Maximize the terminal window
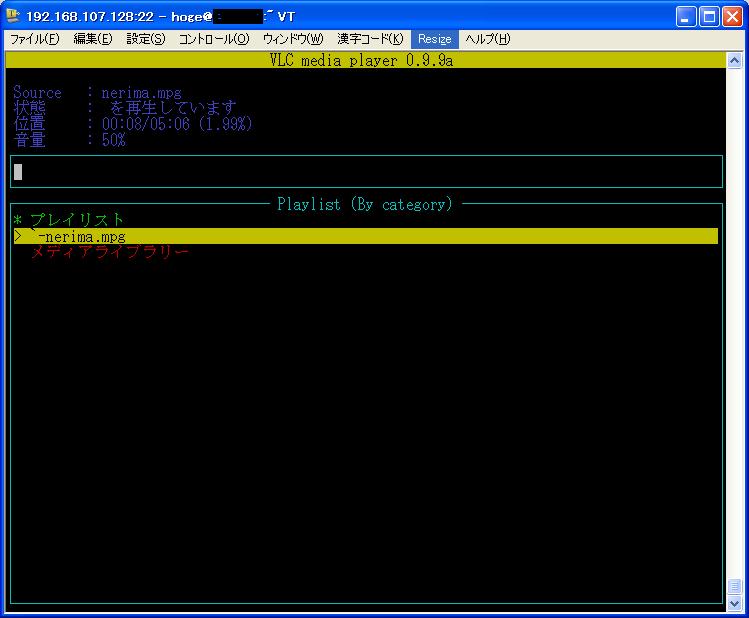The width and height of the screenshot is (749, 618). click(709, 17)
